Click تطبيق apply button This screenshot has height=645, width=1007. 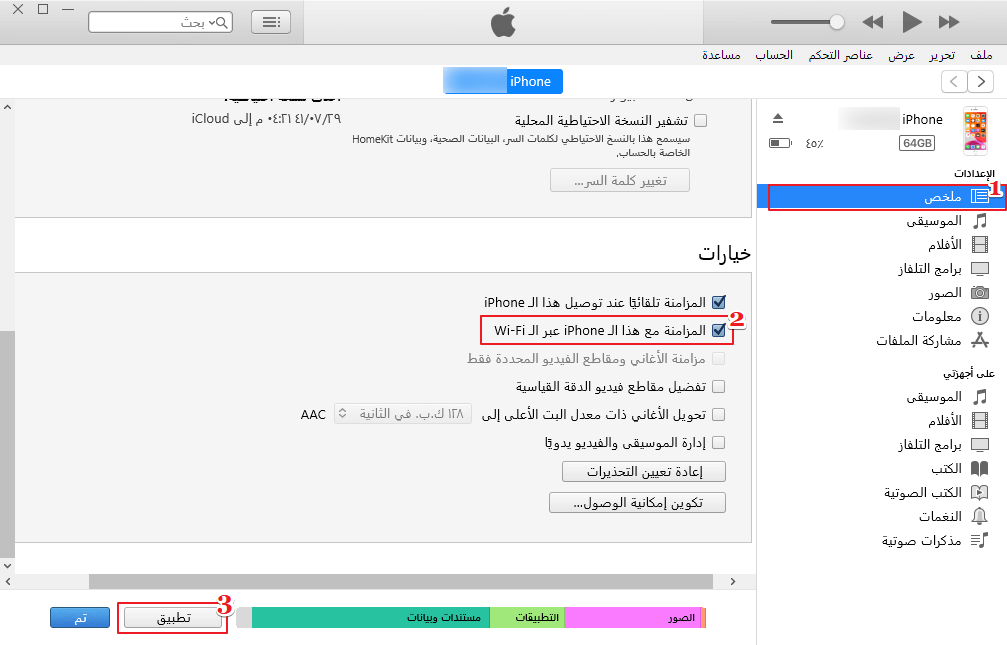pyautogui.click(x=173, y=617)
